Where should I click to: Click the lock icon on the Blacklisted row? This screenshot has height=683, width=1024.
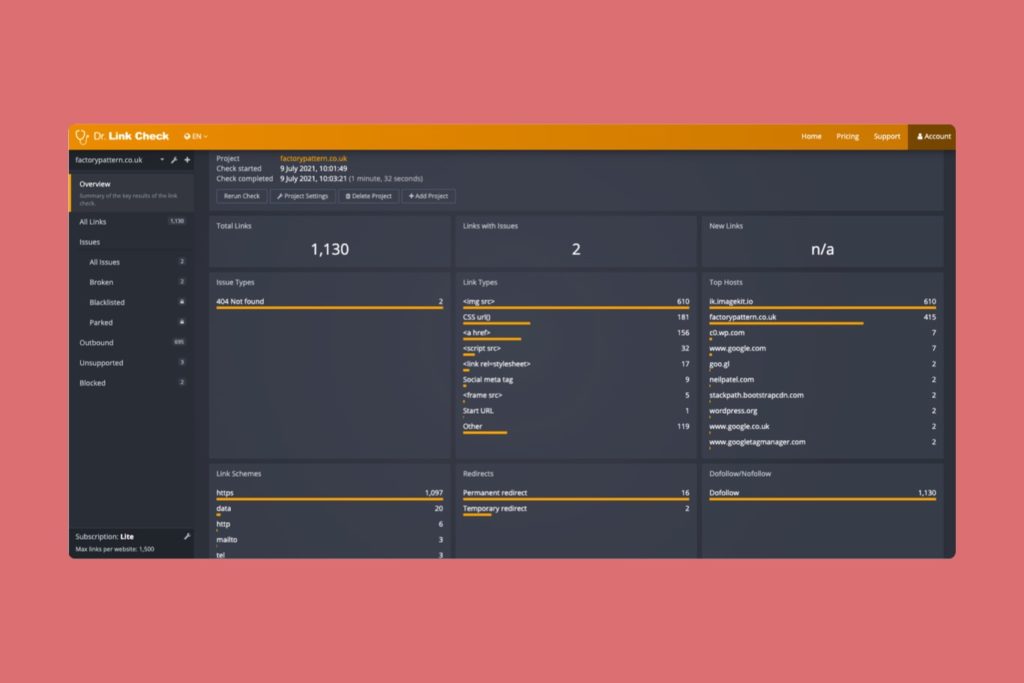click(181, 302)
